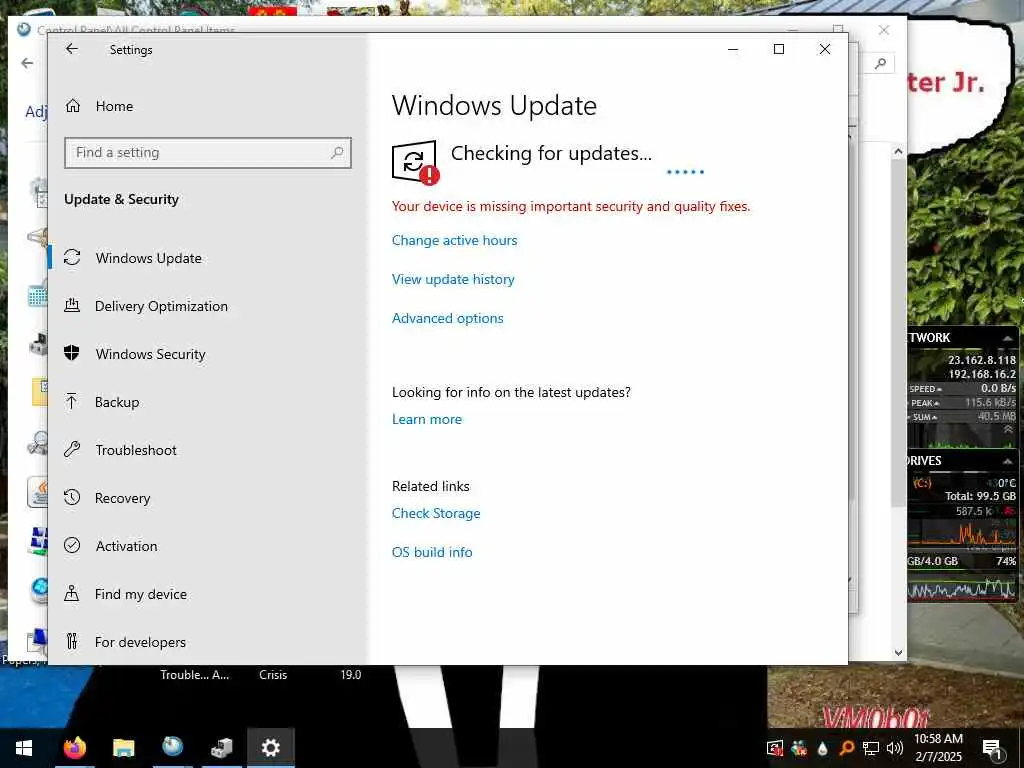Open Settings Home
The height and width of the screenshot is (768, 1024).
click(114, 106)
